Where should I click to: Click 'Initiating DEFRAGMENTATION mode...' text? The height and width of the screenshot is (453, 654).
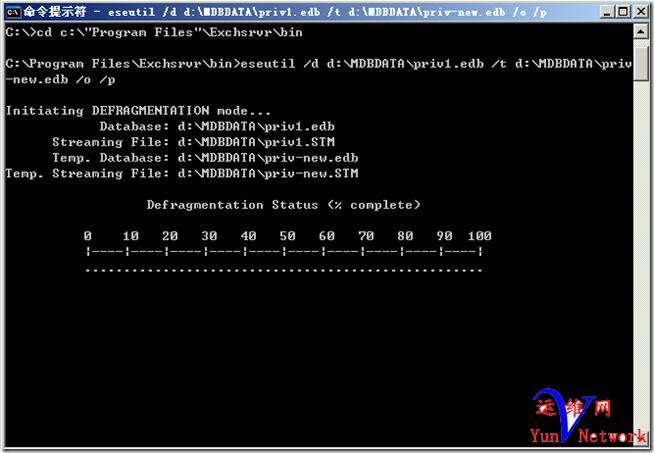click(x=138, y=111)
